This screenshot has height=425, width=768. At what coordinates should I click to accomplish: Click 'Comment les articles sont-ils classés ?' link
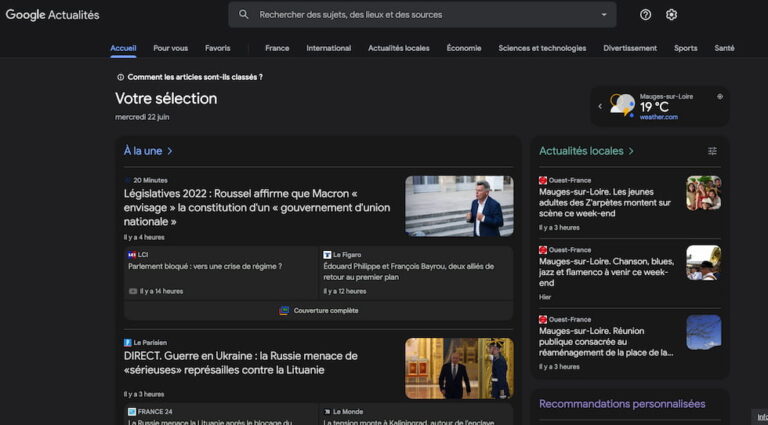(195, 77)
